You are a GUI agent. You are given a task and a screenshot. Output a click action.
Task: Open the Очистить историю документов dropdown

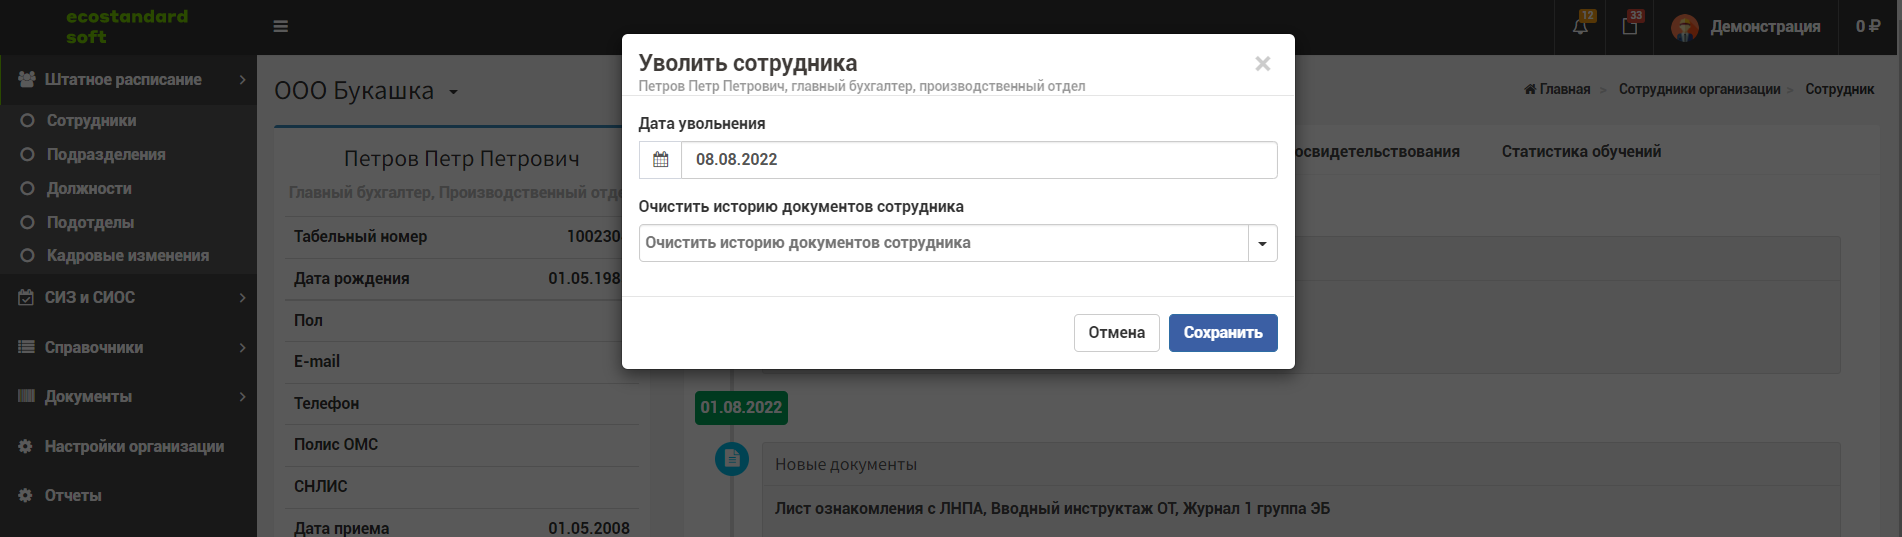coord(958,243)
